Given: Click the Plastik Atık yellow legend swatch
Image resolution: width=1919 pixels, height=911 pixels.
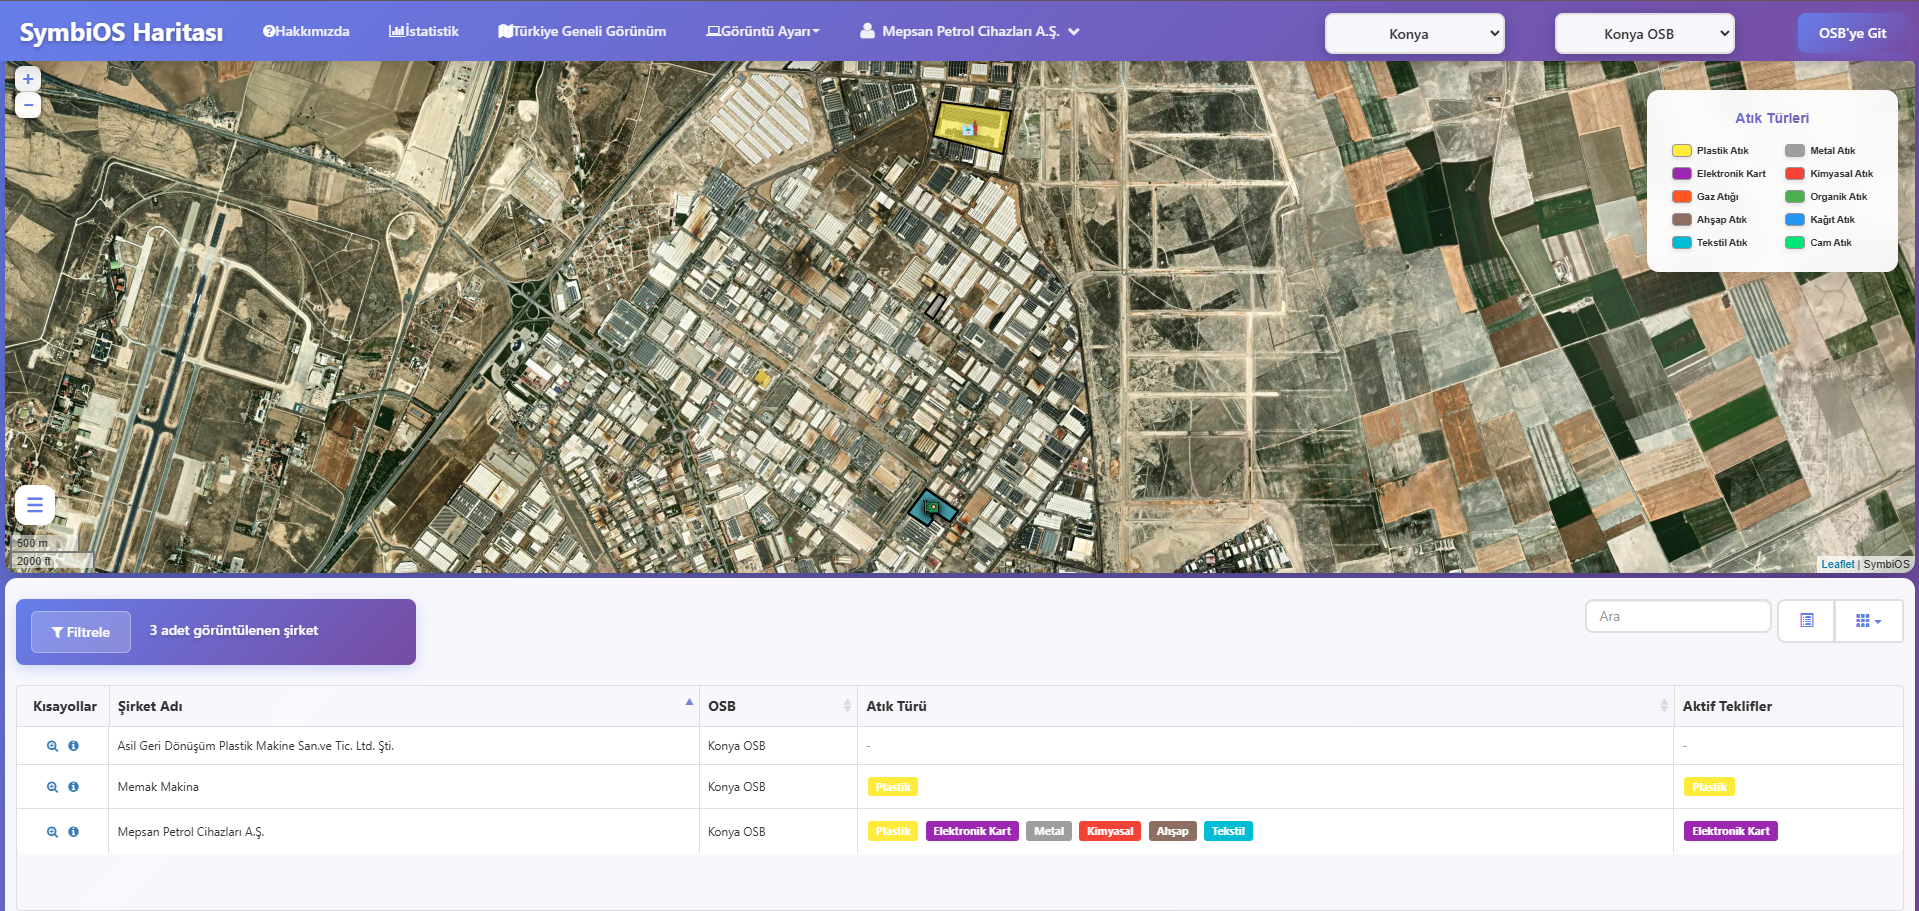Looking at the screenshot, I should coord(1681,151).
